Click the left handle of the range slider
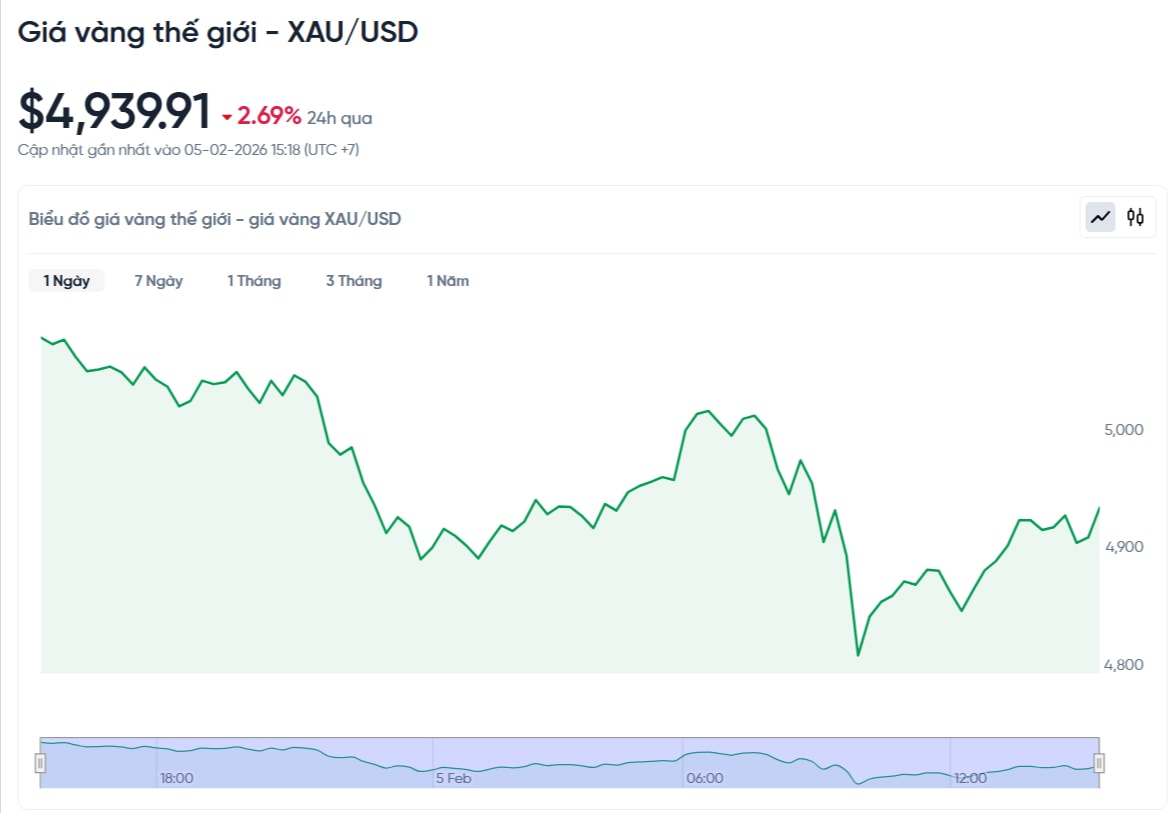The image size is (1170, 813). pyautogui.click(x=41, y=763)
